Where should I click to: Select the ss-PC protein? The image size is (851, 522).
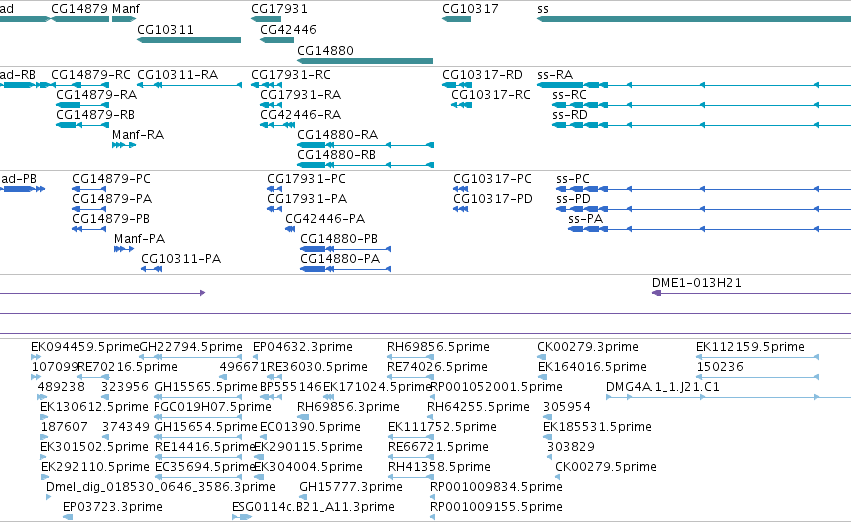pos(573,179)
